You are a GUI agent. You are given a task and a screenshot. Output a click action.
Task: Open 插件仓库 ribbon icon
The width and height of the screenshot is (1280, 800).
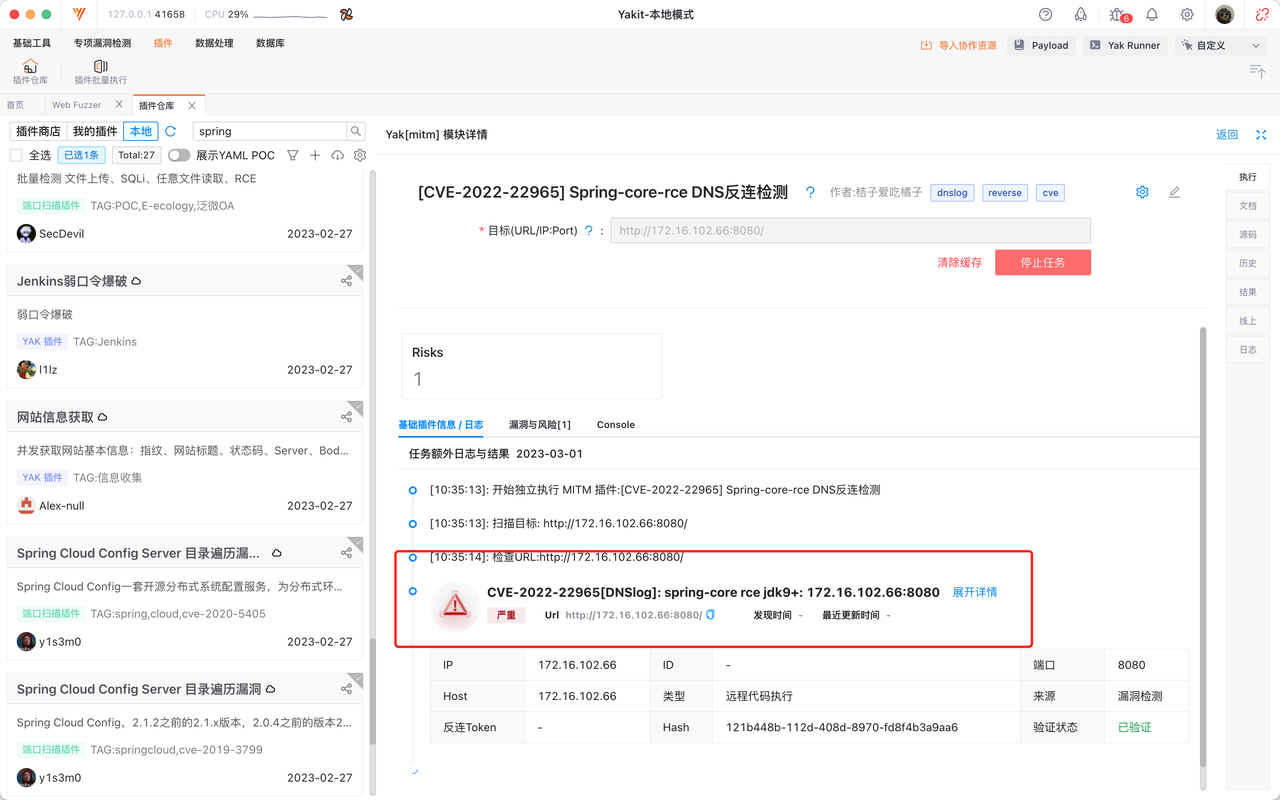[x=30, y=72]
